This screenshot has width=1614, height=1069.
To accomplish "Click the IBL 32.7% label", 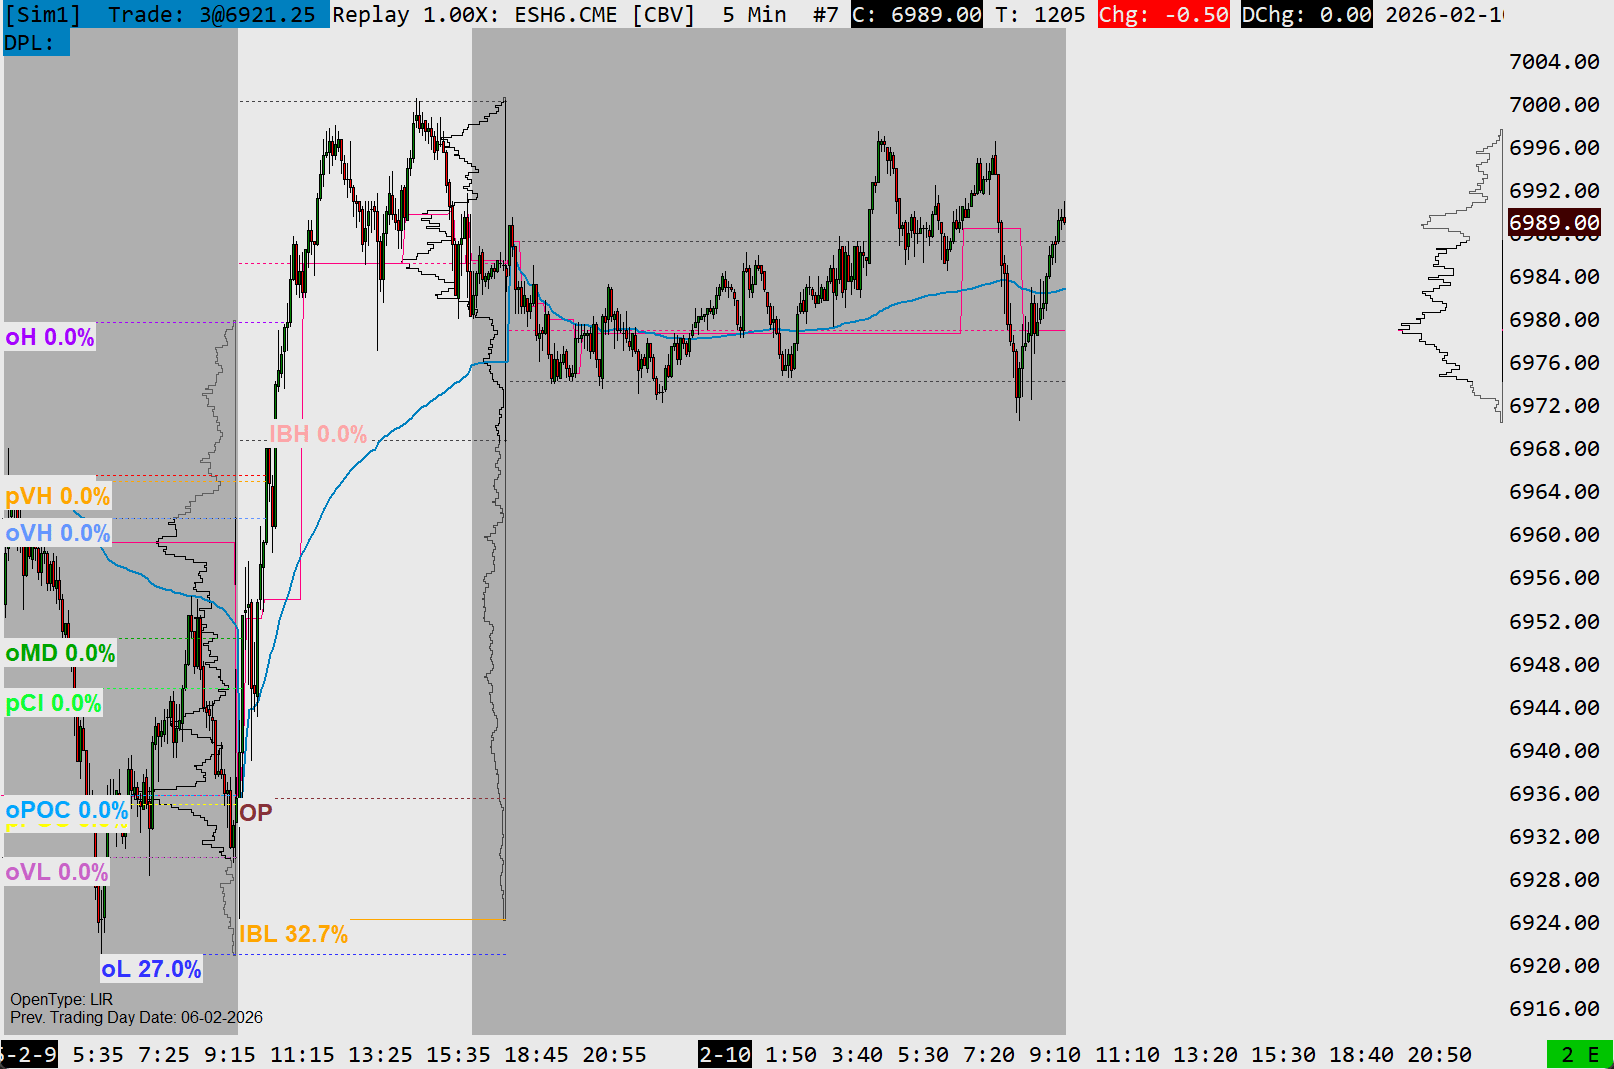I will [293, 934].
